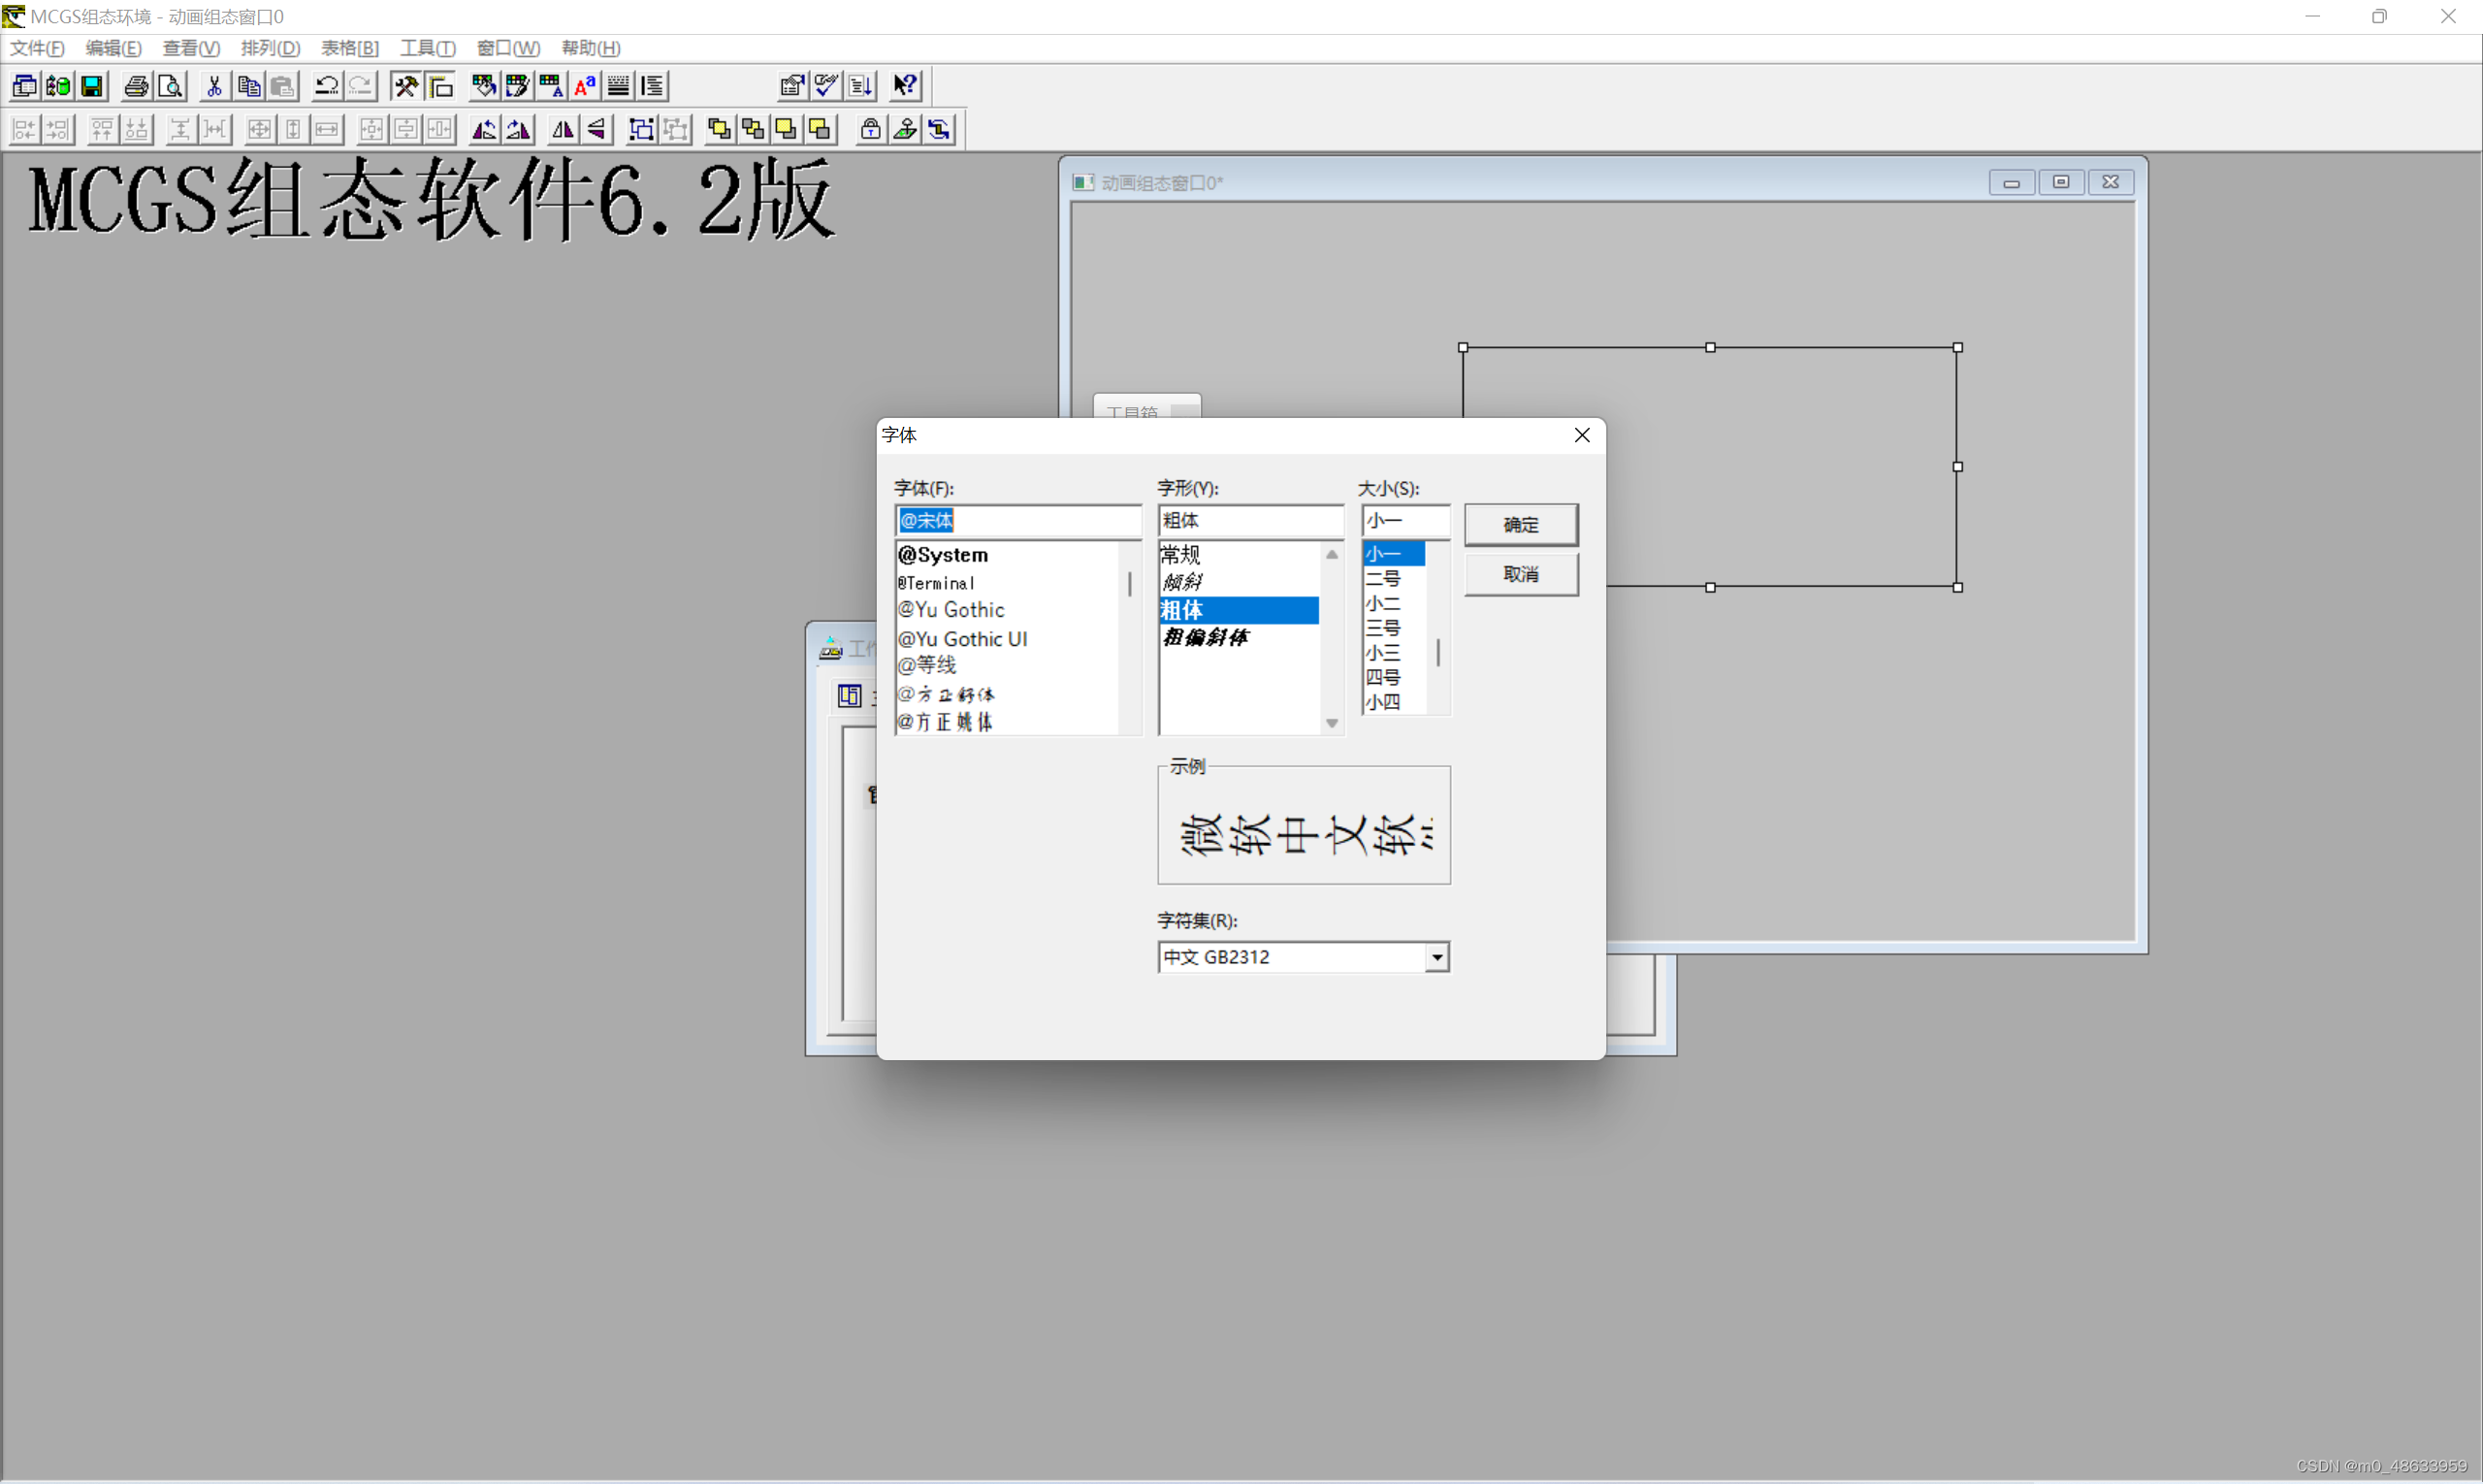Open the 工具(T) menu
The width and height of the screenshot is (2483, 1484).
[427, 48]
